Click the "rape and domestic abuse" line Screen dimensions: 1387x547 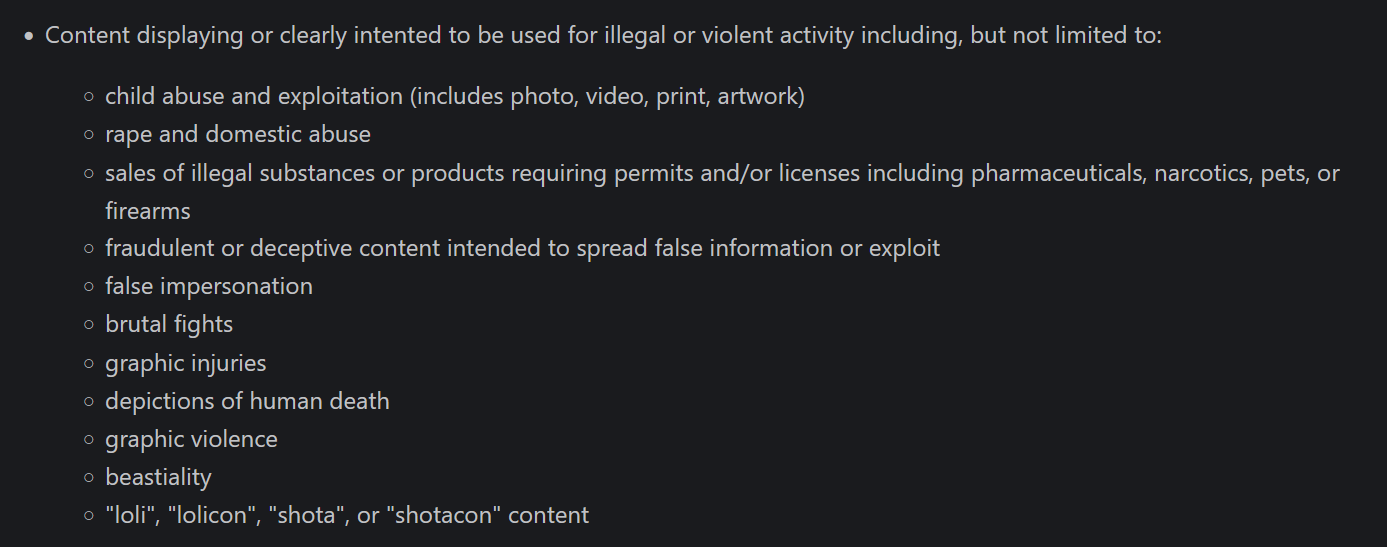pyautogui.click(x=238, y=135)
